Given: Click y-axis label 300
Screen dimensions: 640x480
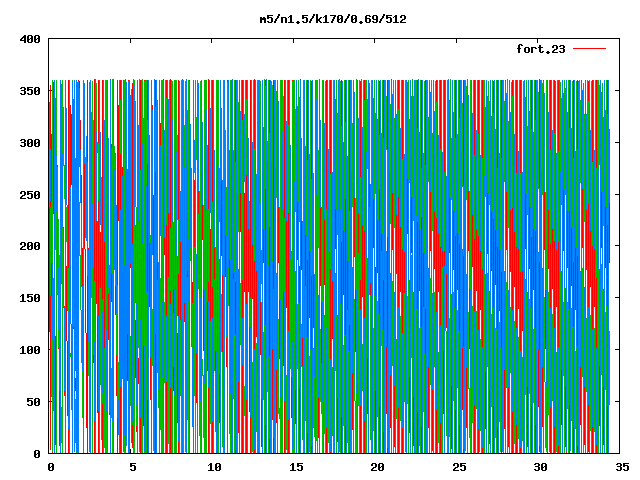Looking at the screenshot, I should 30,143.
